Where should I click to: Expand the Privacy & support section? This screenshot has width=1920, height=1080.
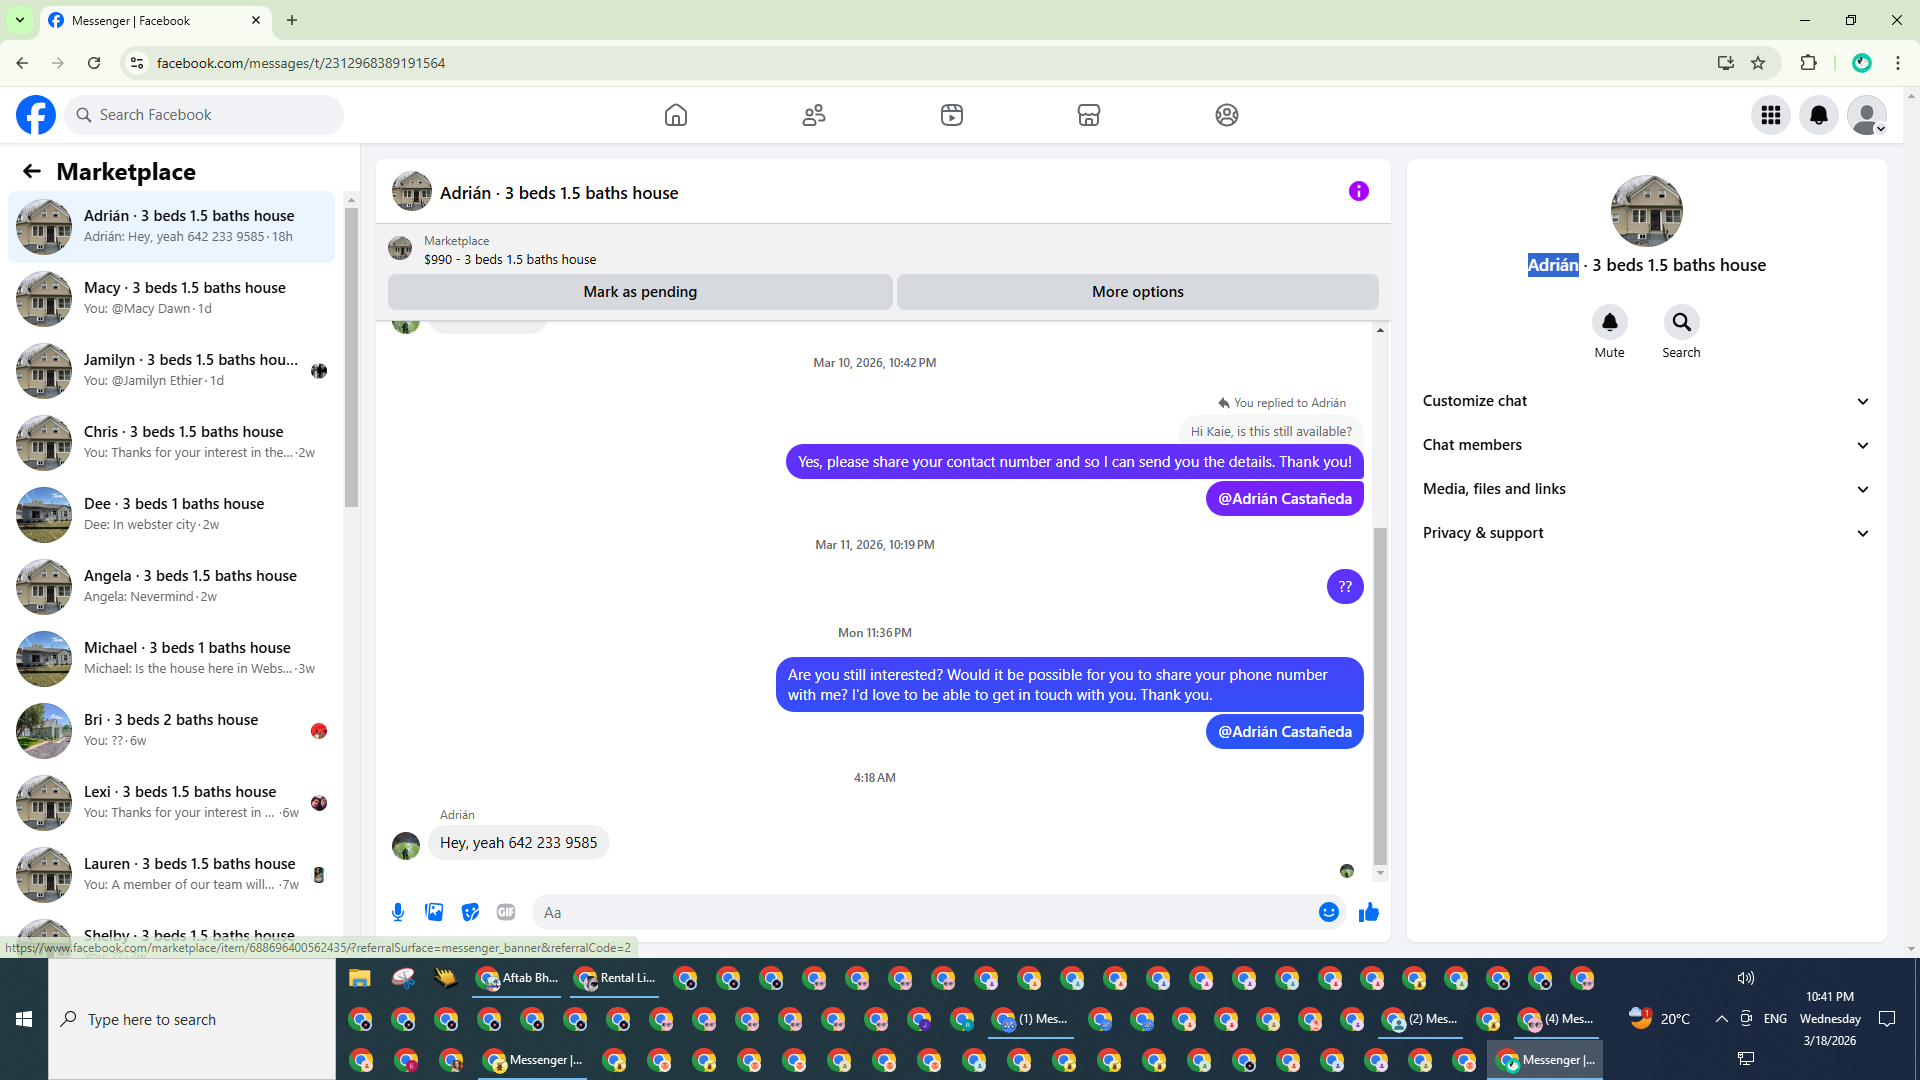(x=1645, y=533)
